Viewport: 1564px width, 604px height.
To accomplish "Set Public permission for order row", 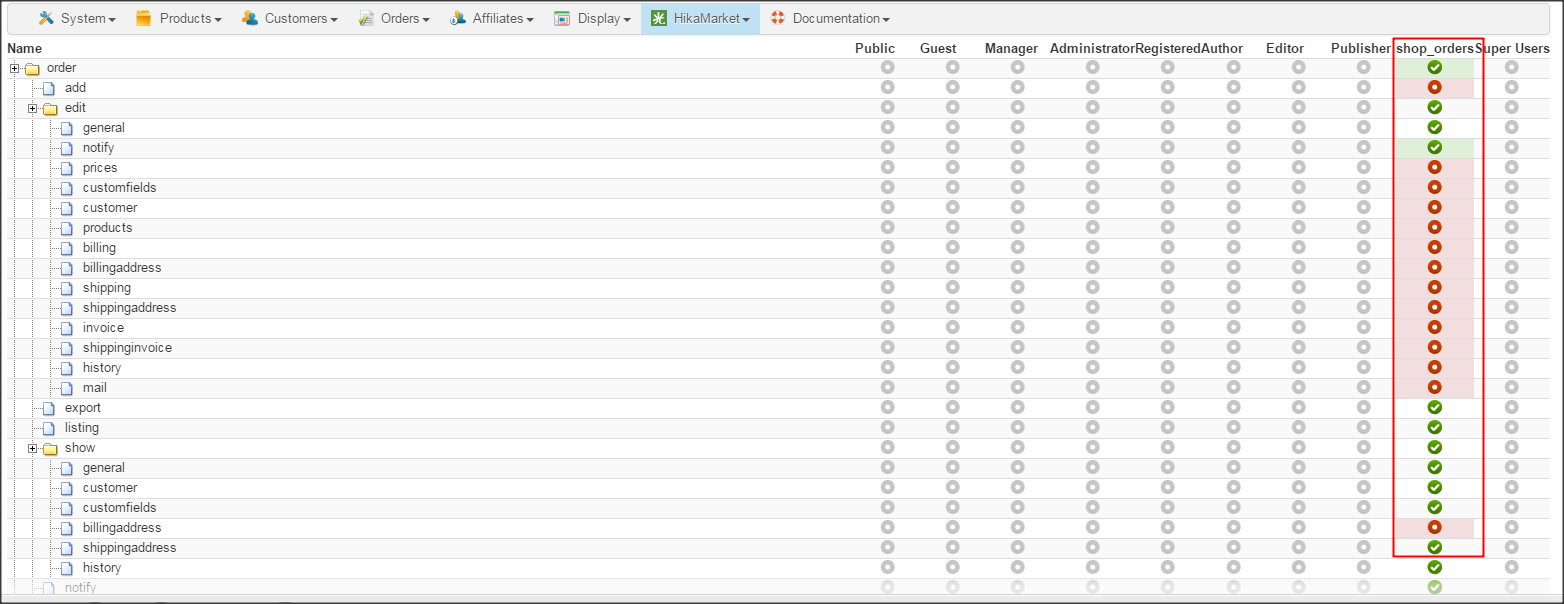I will (x=887, y=68).
